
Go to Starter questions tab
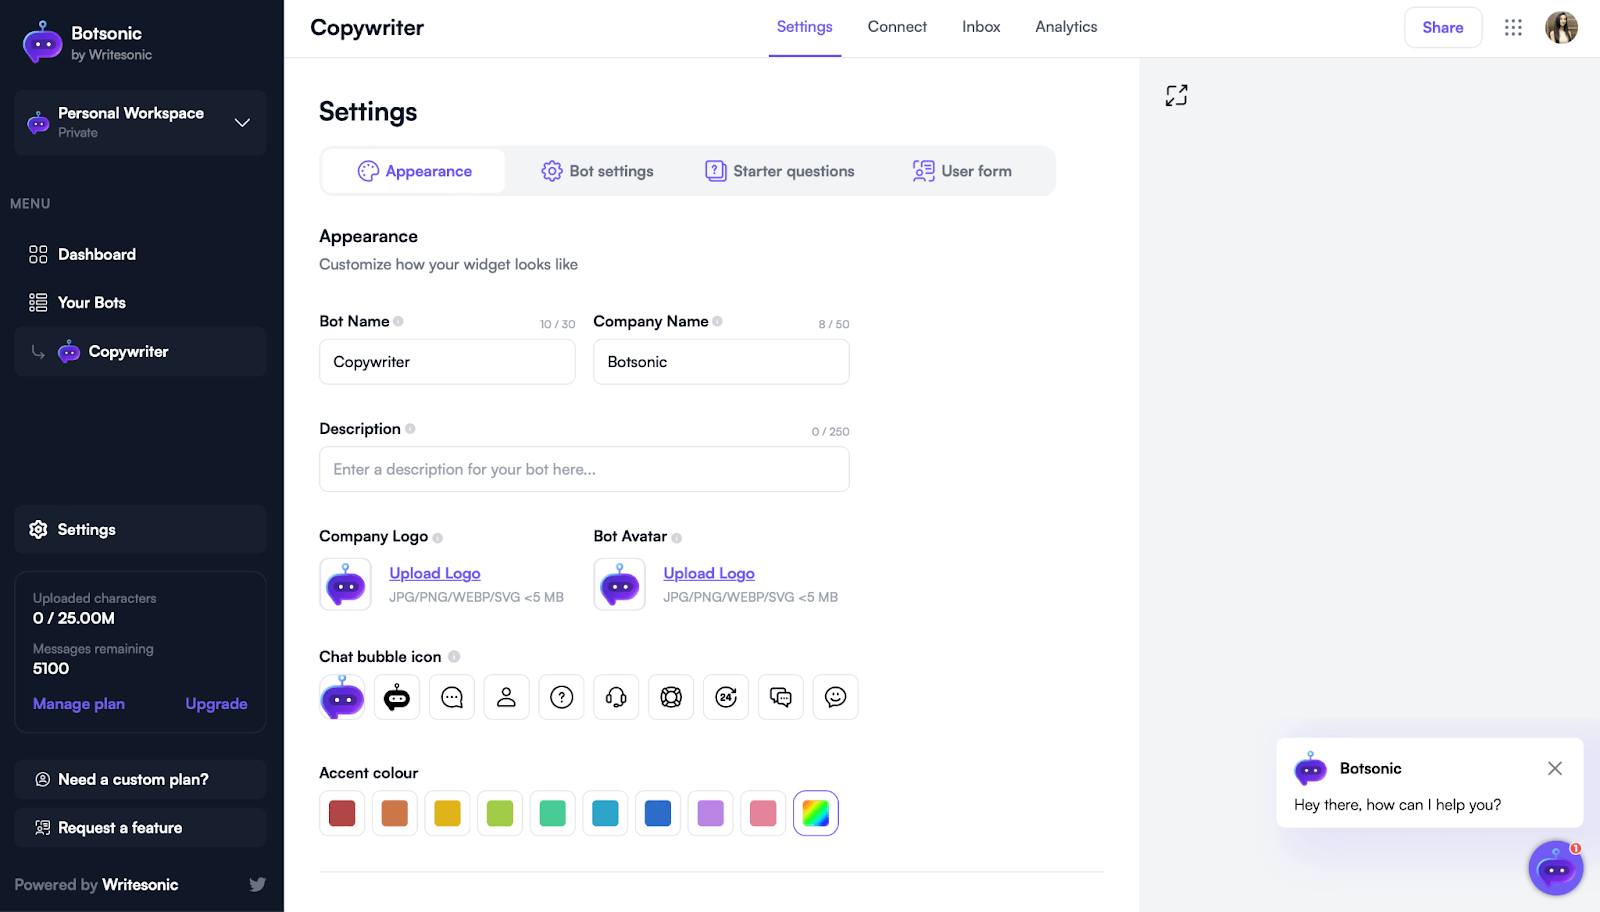(x=780, y=171)
